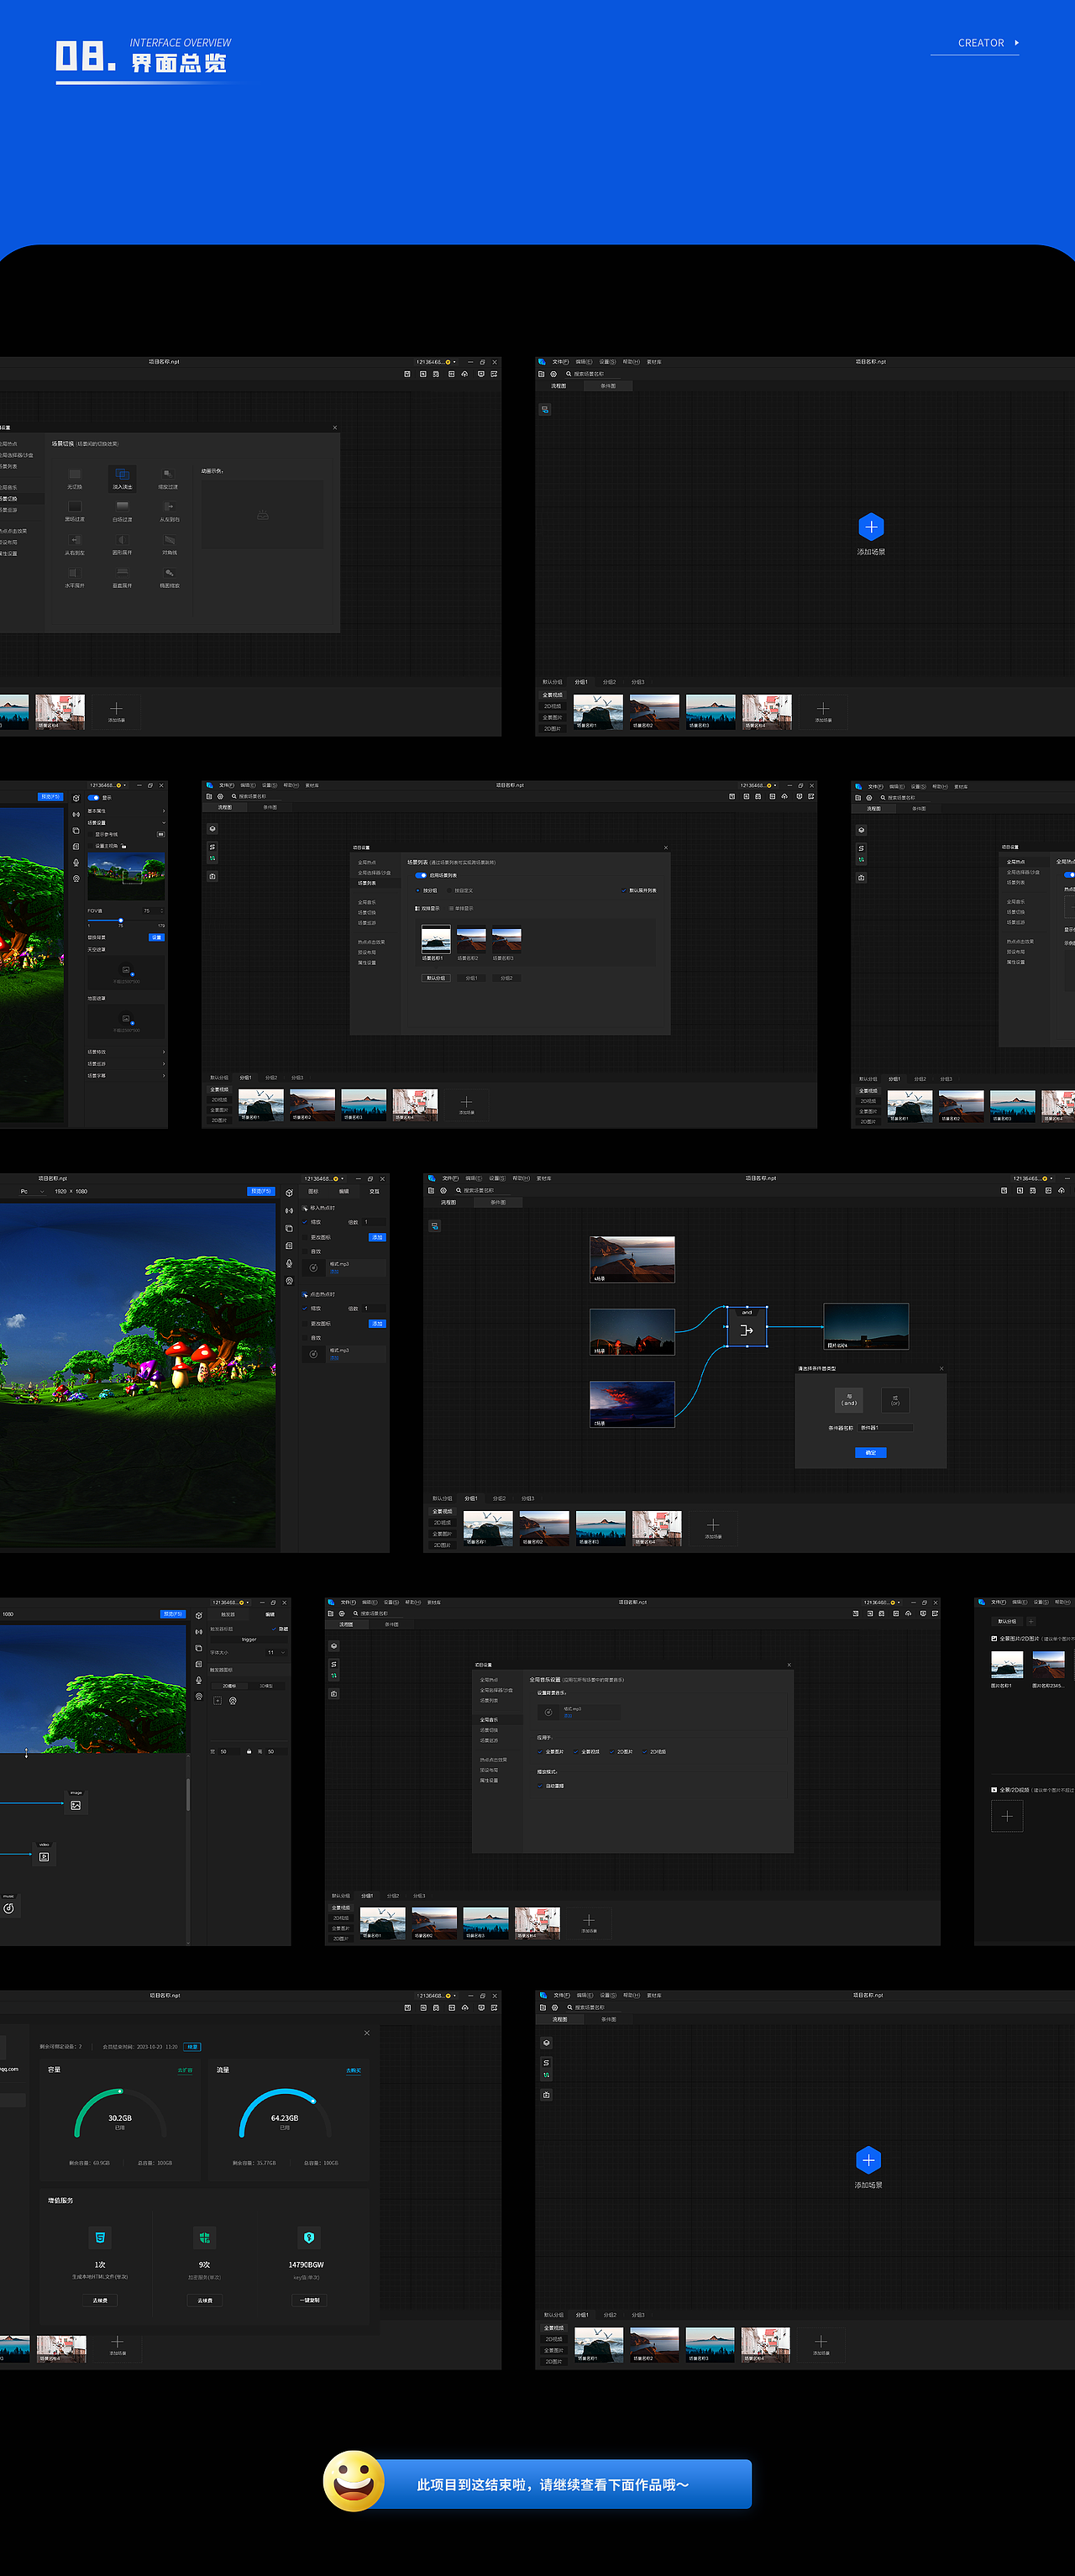Expand 场景热点 row in FOV properties window
The image size is (1075, 2576).
click(126, 1051)
